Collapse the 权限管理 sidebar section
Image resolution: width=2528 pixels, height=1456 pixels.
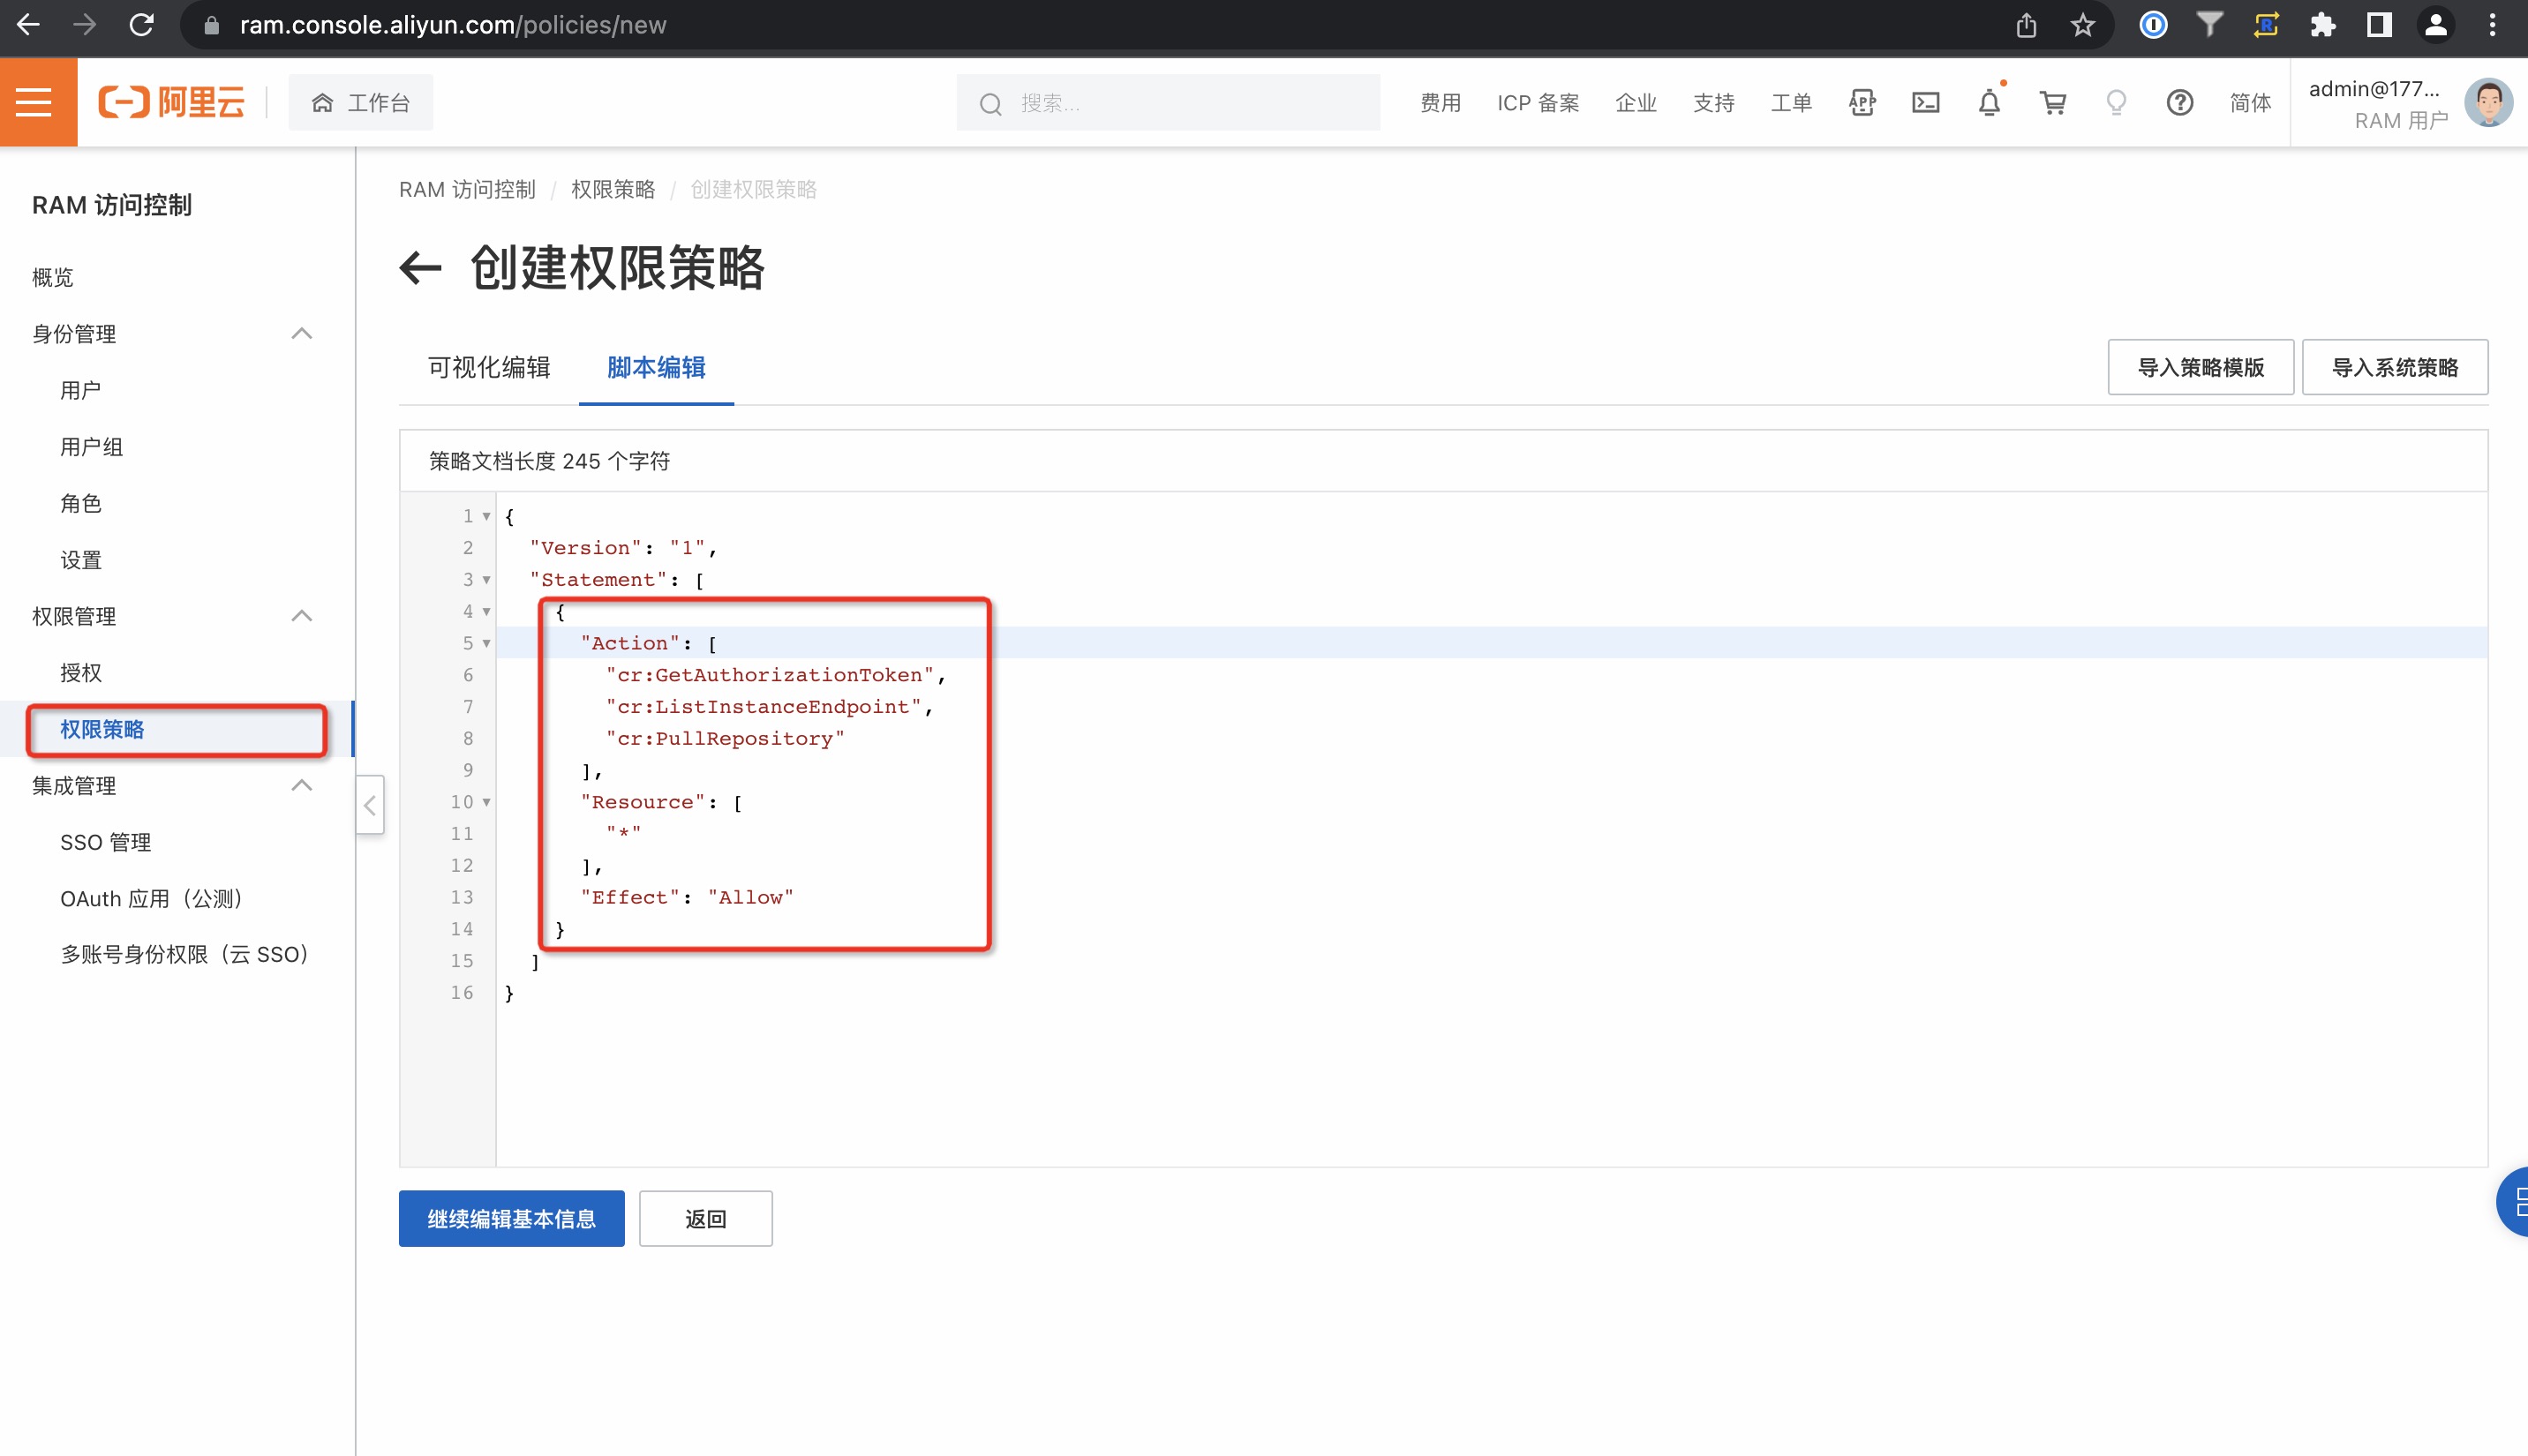tap(301, 615)
